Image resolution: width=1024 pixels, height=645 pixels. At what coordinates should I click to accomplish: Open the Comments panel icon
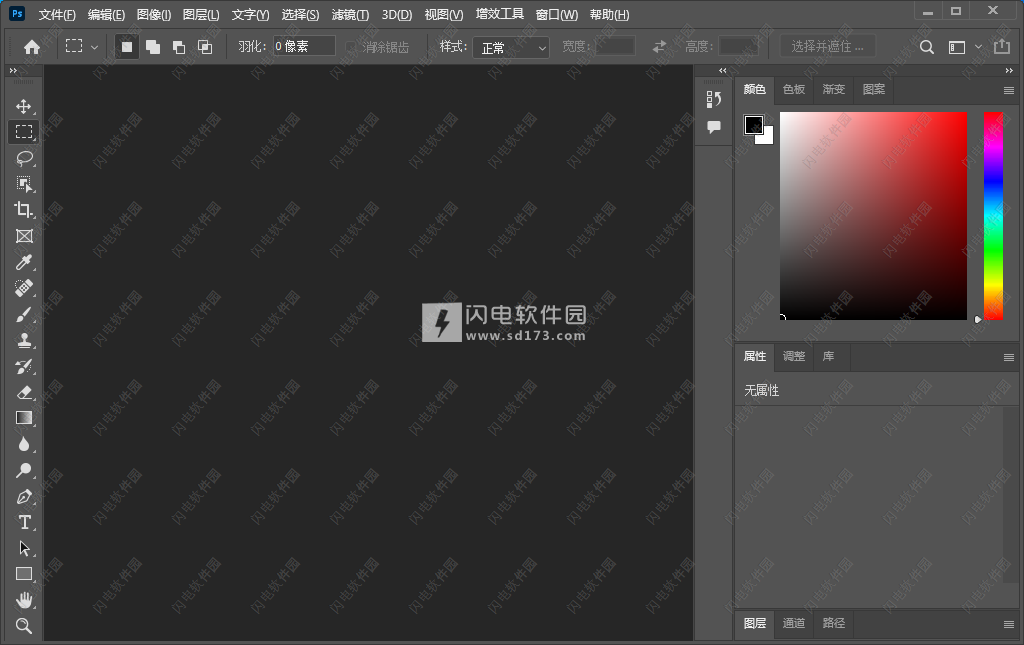(x=714, y=127)
